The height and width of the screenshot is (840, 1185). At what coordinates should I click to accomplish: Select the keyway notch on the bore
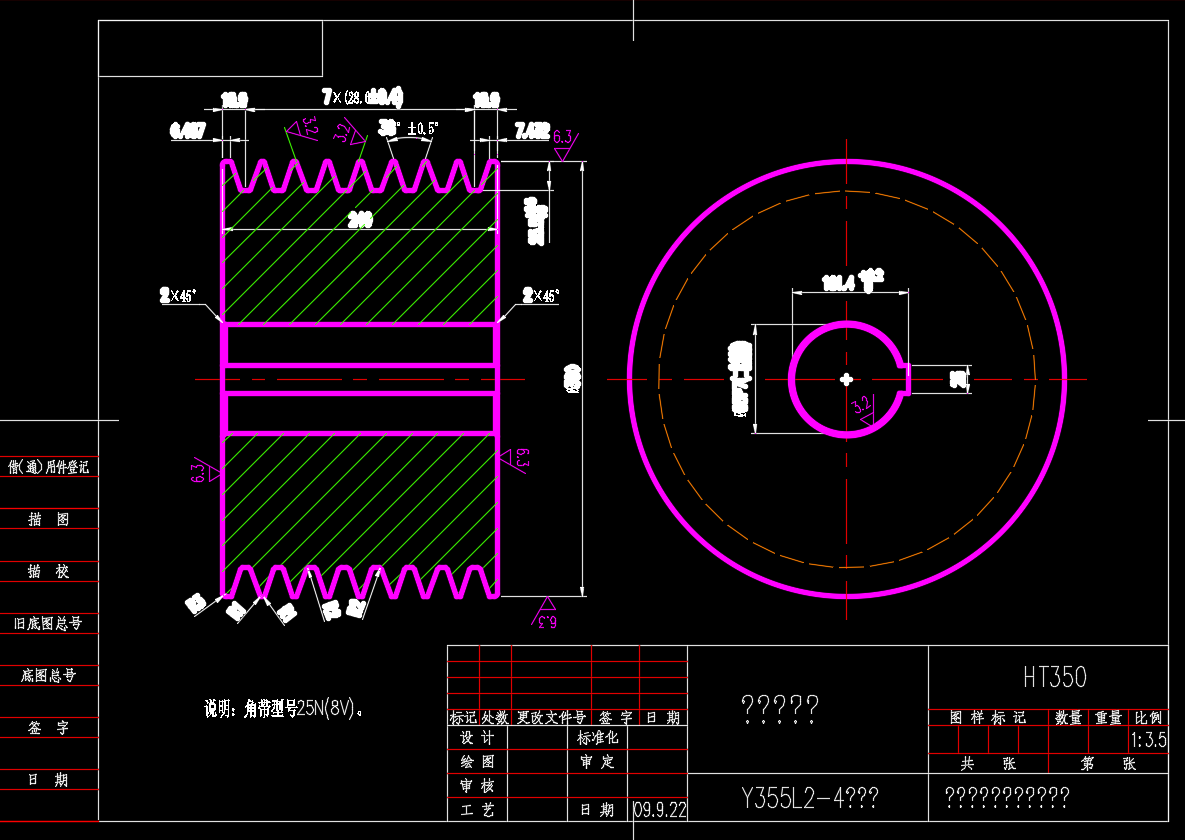(x=908, y=379)
